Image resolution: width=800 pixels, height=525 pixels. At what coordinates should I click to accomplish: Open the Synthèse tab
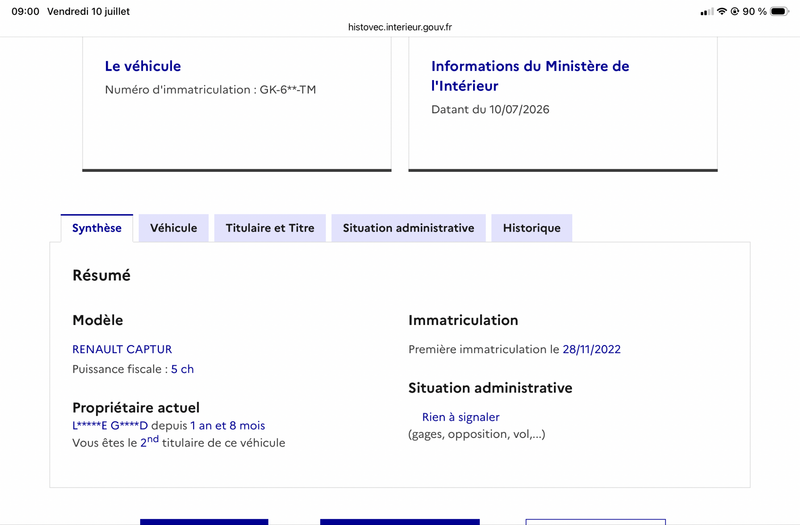pos(97,228)
